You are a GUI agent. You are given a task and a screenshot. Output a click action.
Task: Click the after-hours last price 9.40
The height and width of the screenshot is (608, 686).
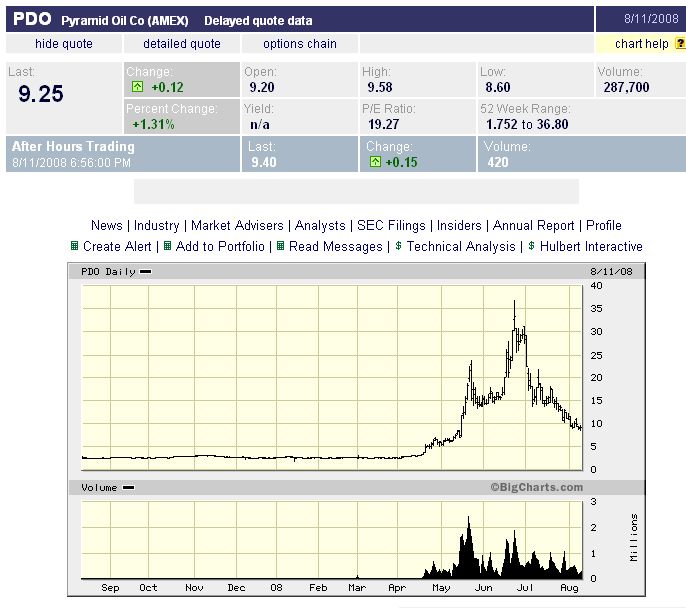click(x=264, y=162)
